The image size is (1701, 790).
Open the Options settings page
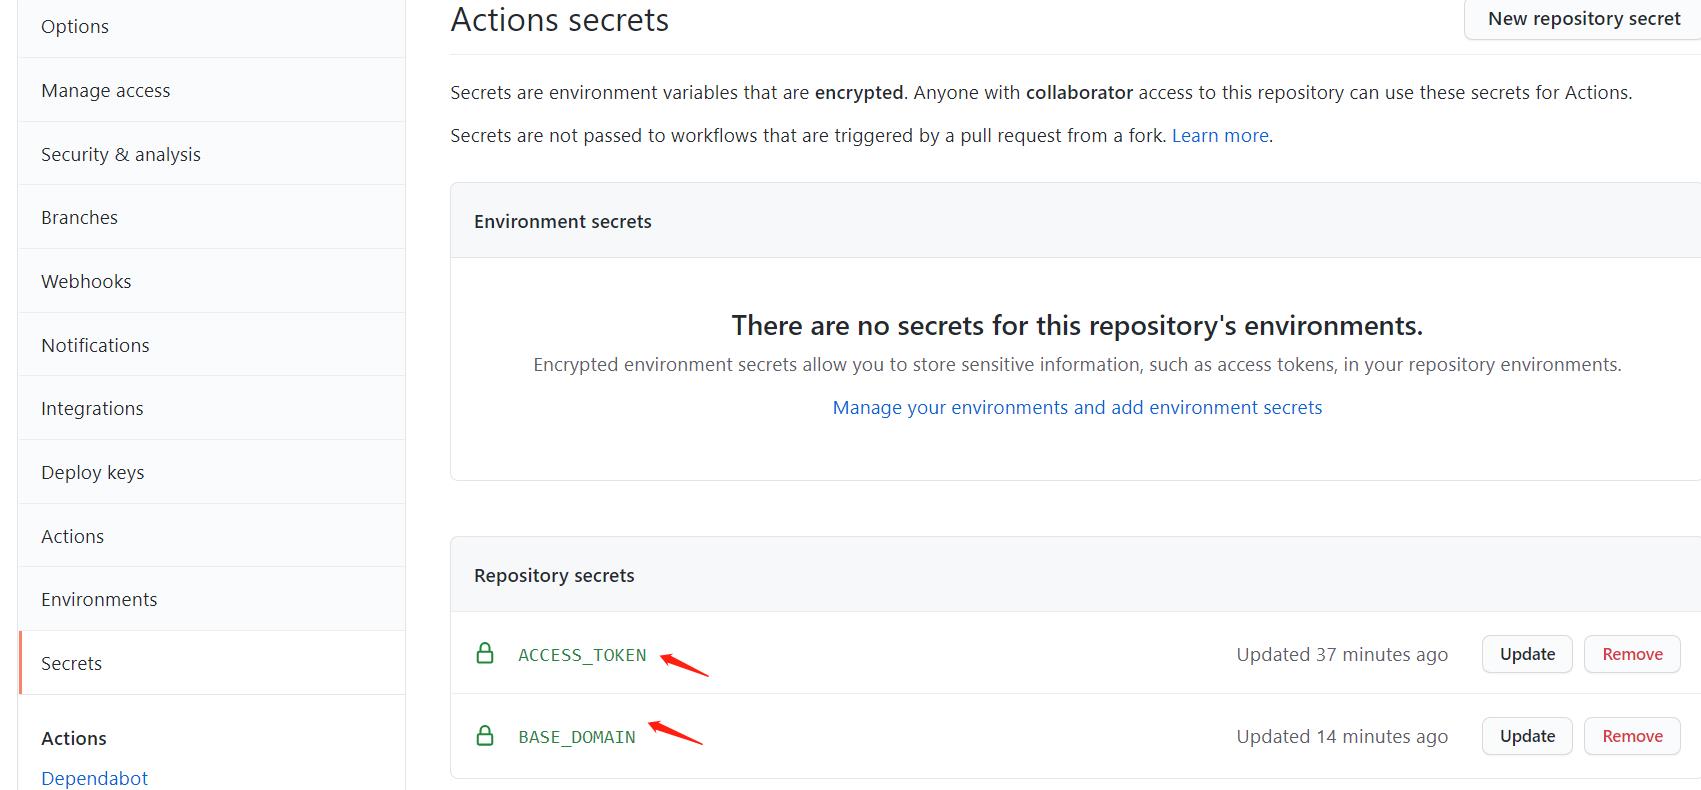[x=75, y=27]
